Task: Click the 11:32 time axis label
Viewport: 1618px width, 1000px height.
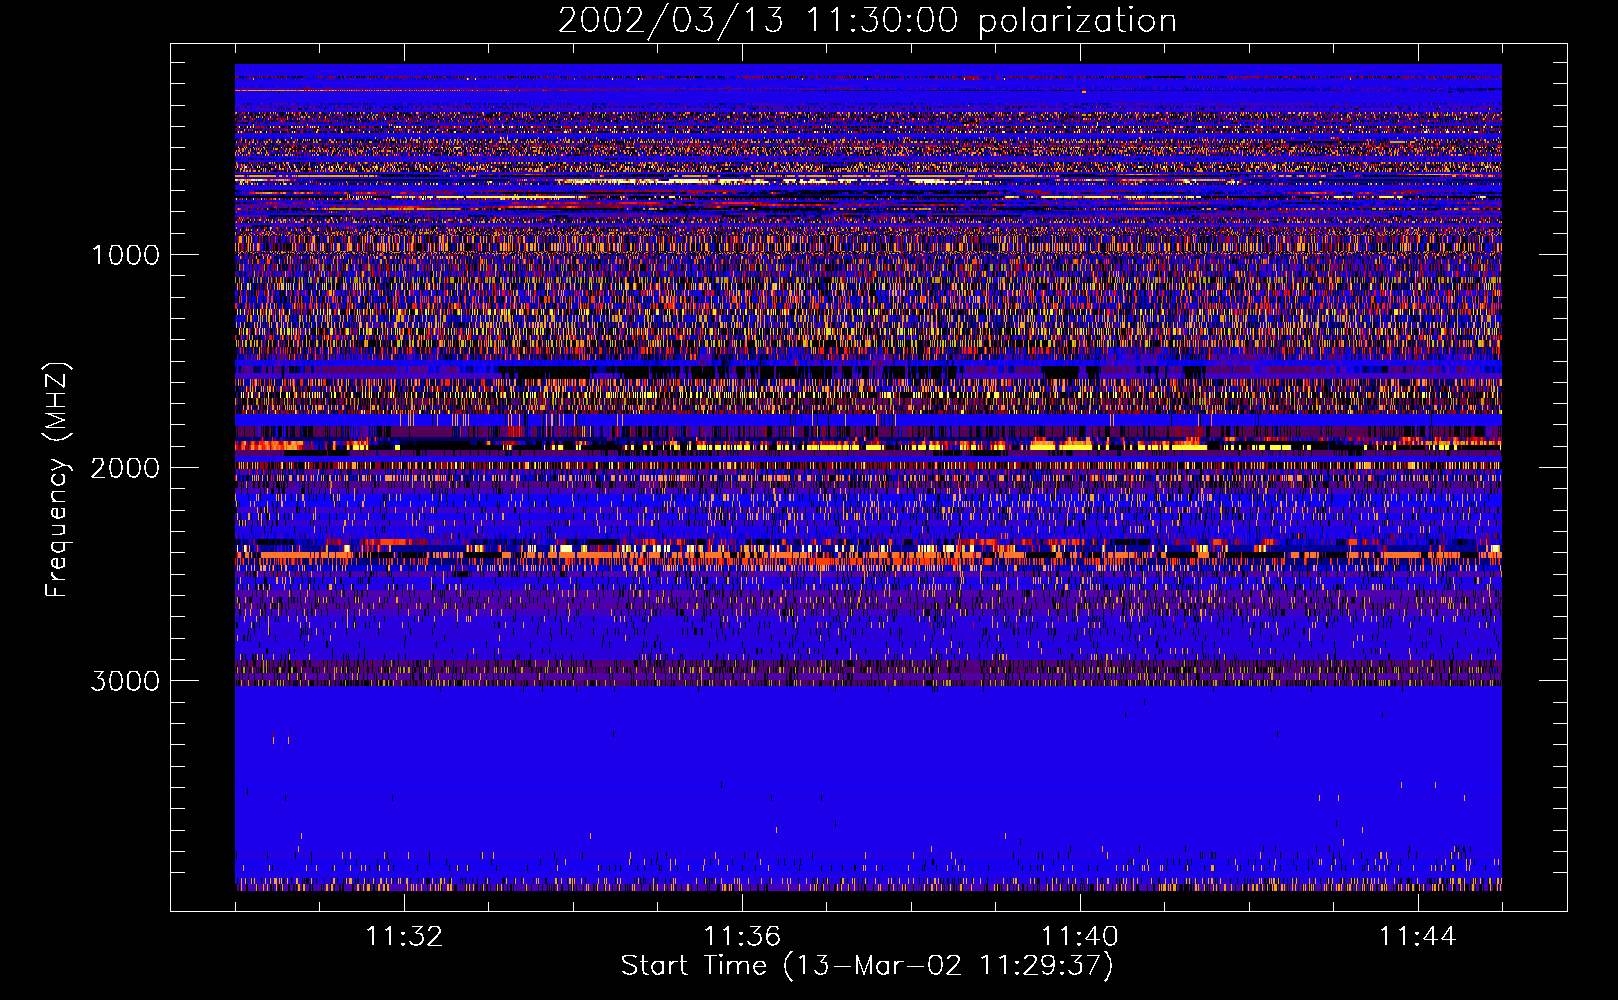Action: click(404, 937)
